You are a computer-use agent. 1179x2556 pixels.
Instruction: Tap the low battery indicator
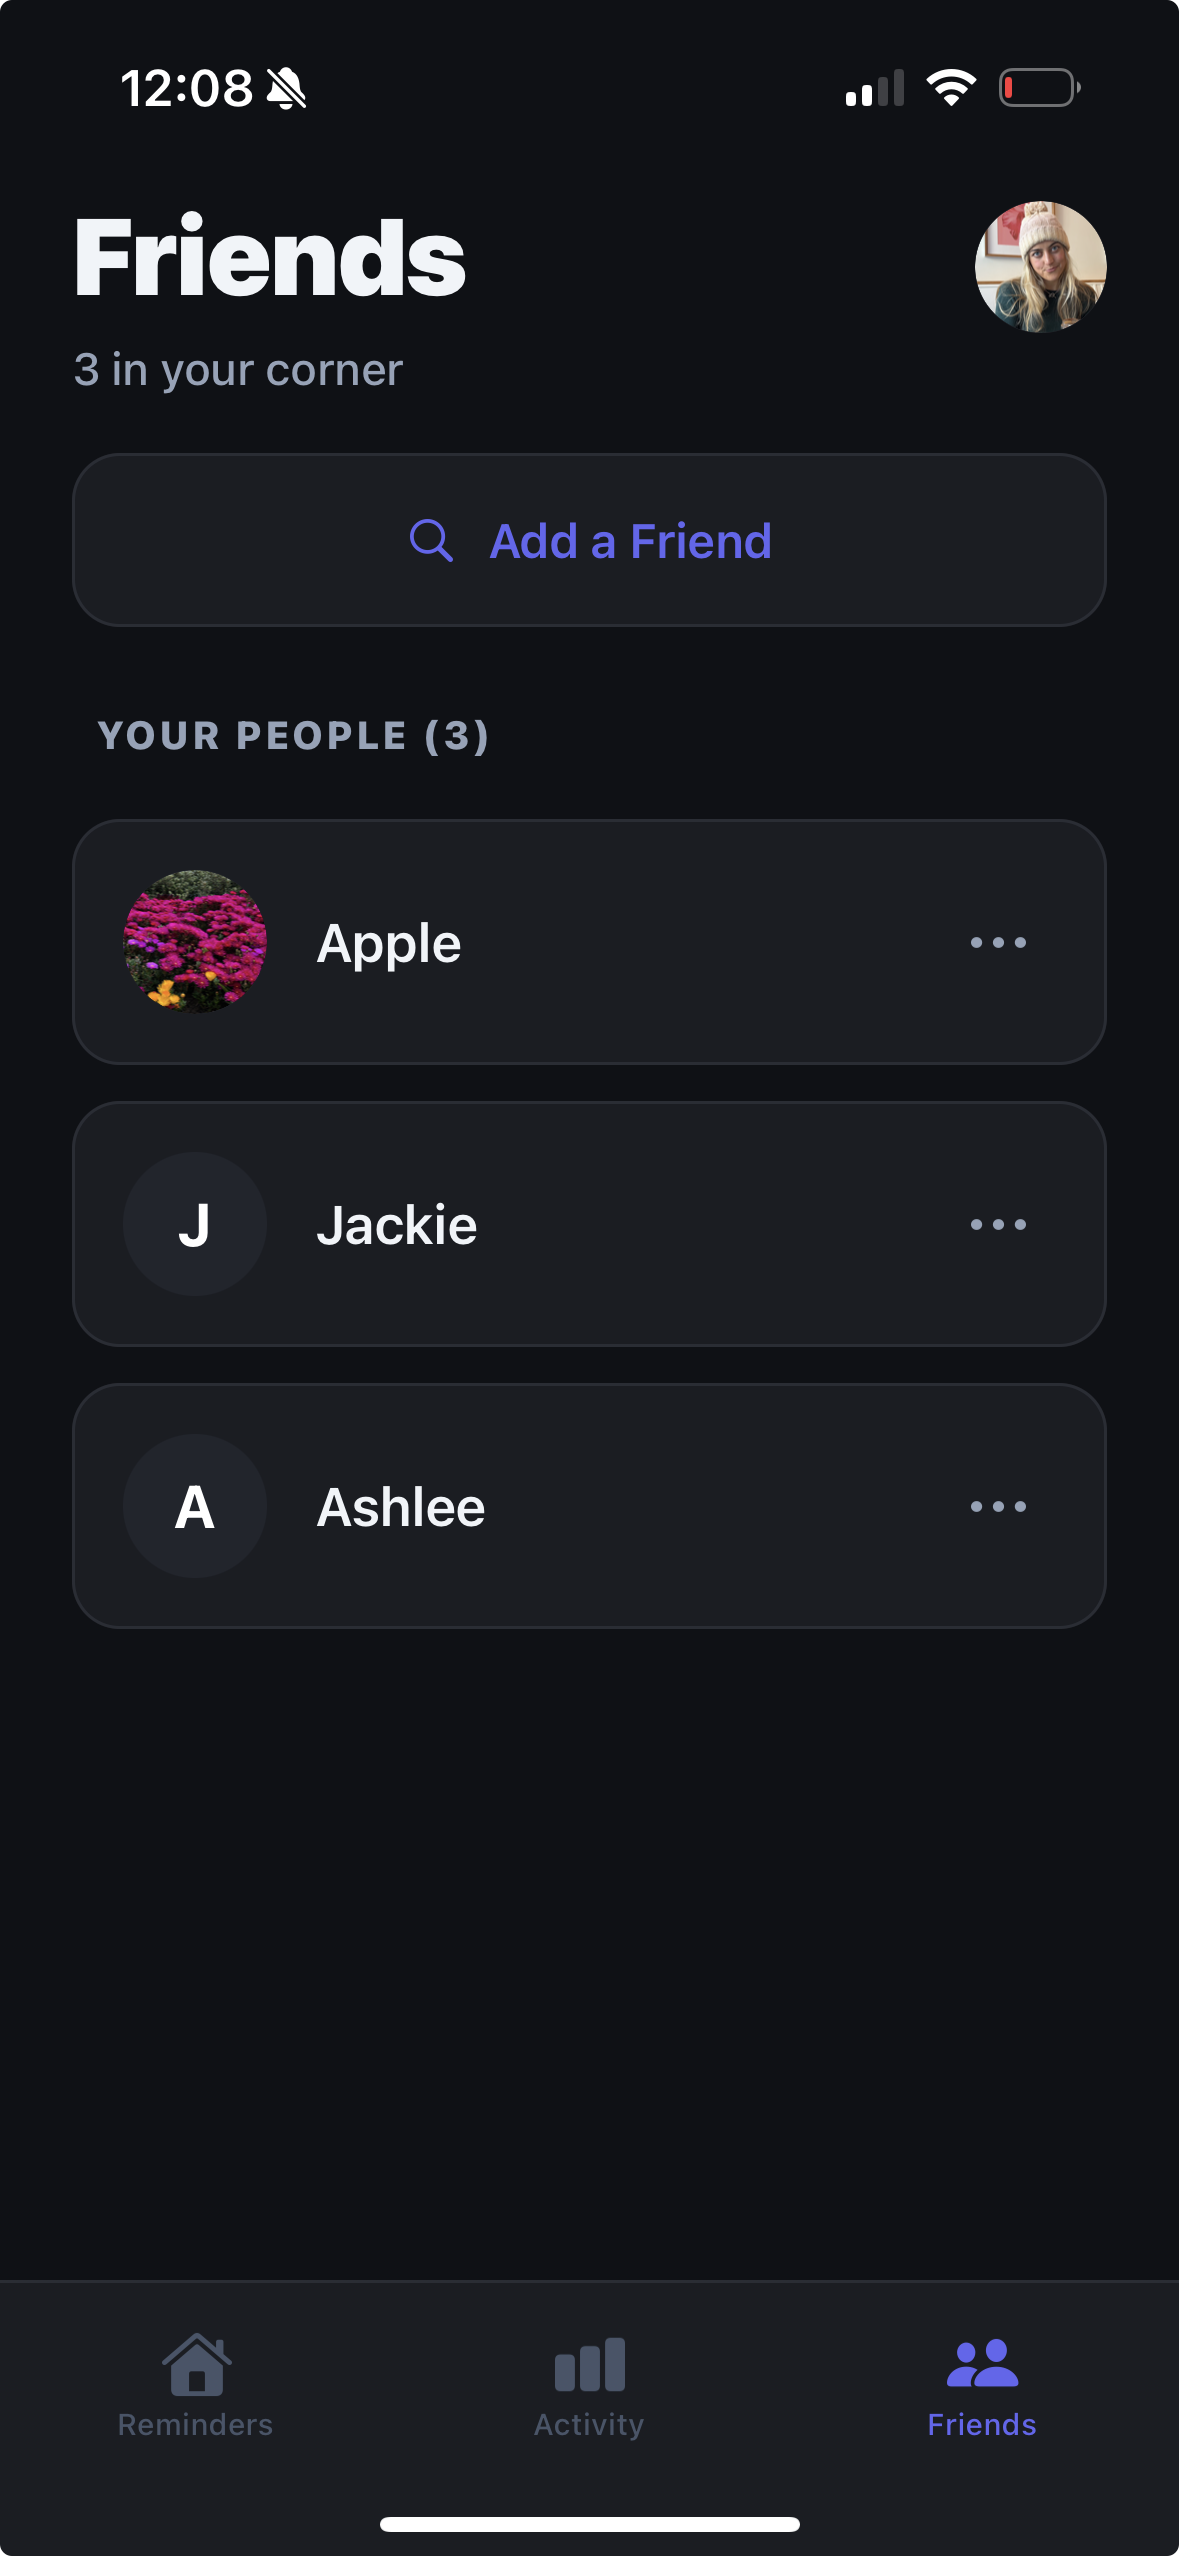point(1039,88)
